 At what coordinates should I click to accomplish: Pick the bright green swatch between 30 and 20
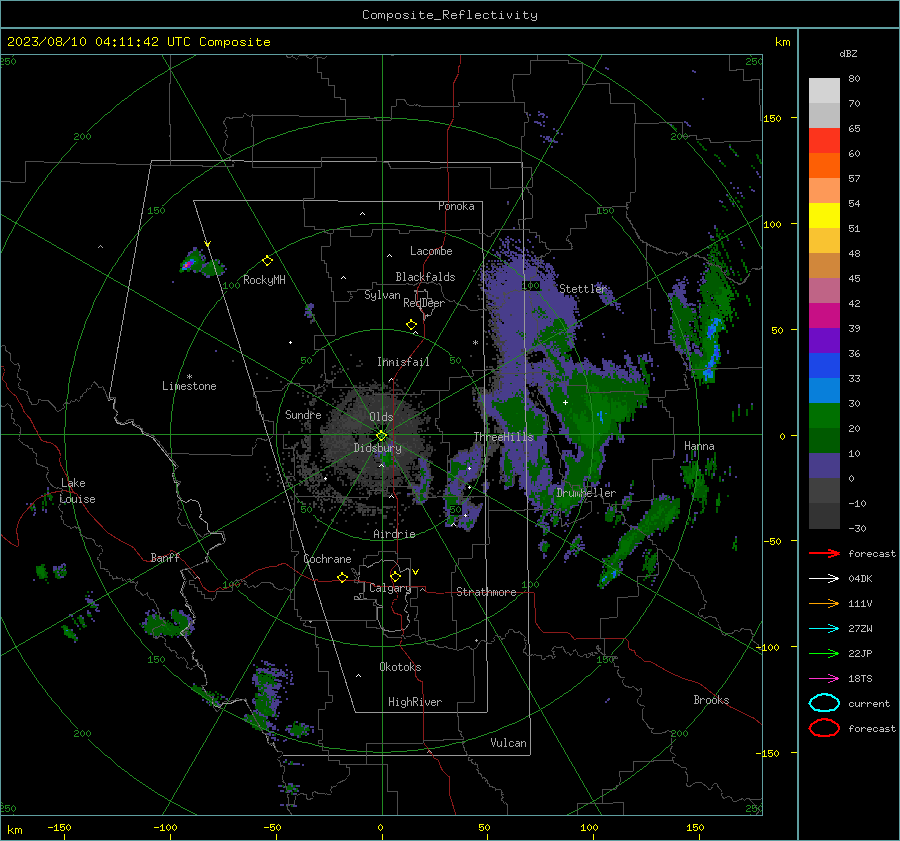click(x=824, y=416)
